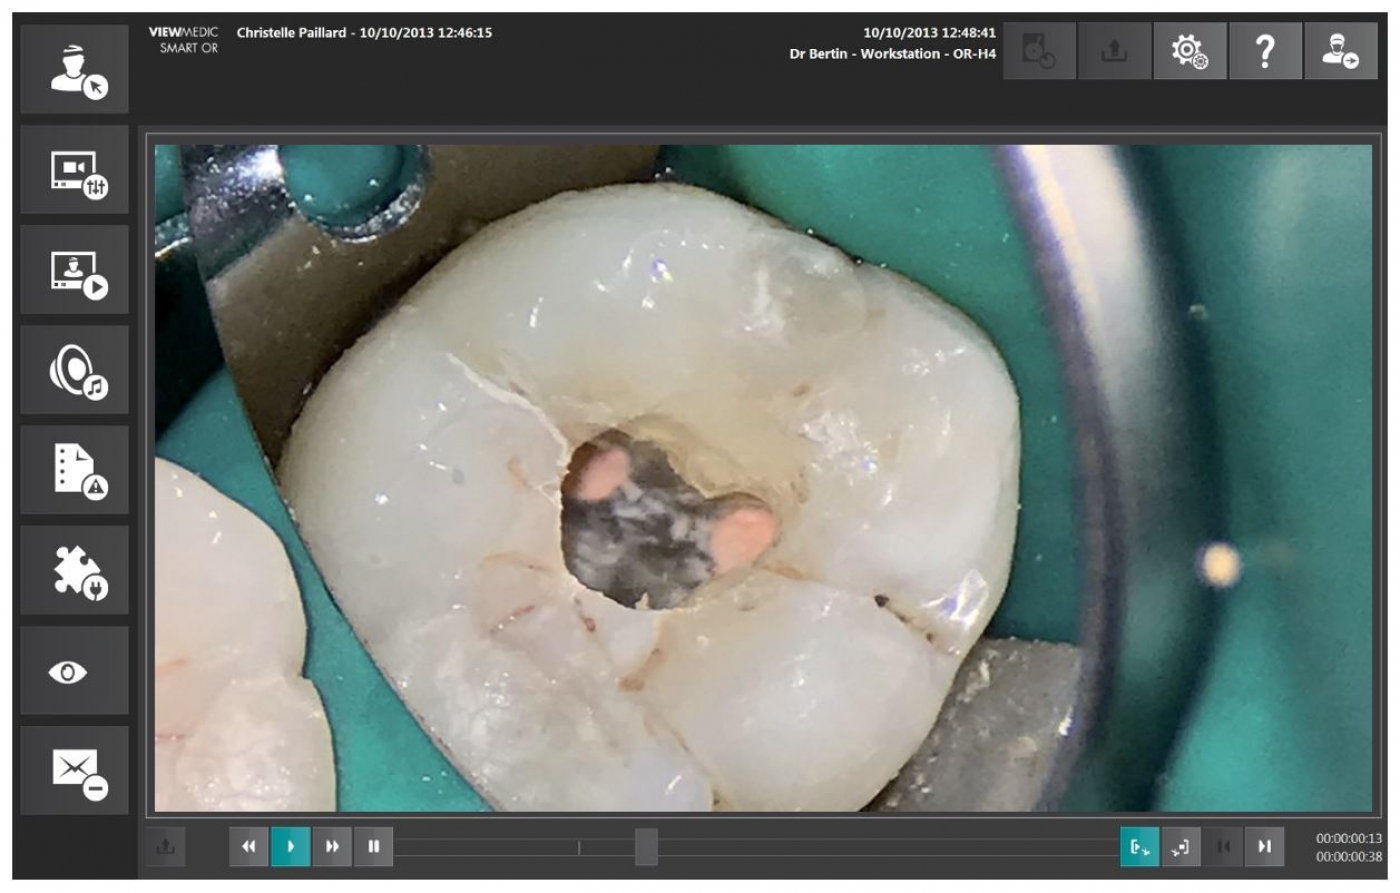Click the dental video frame
This screenshot has width=1400, height=893.
pos(764,478)
